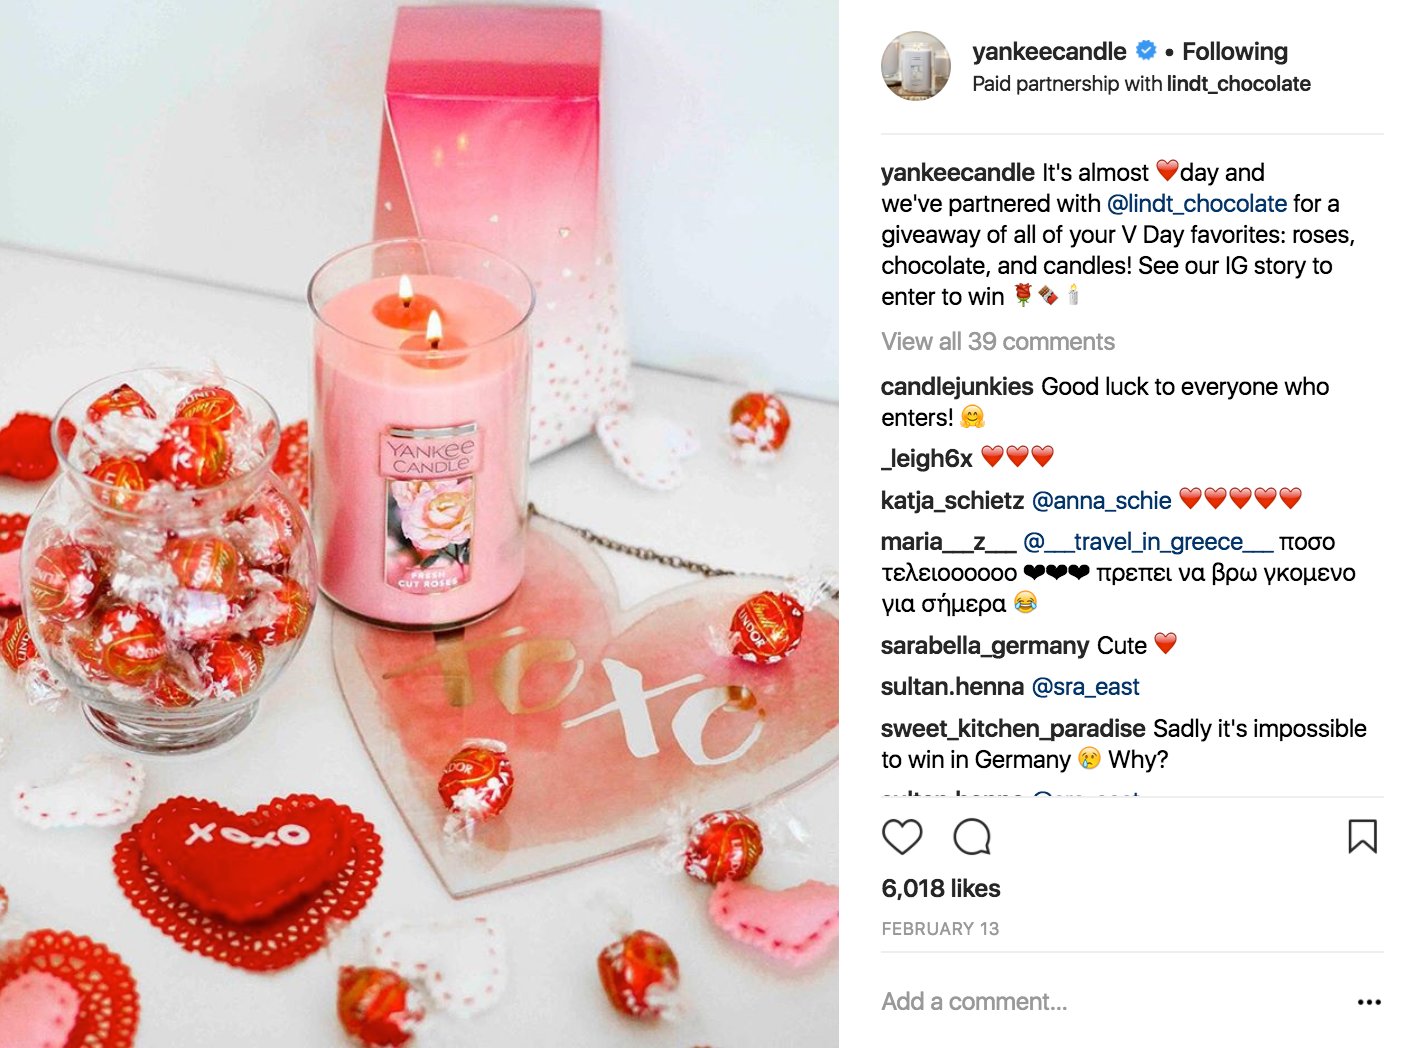Image resolution: width=1424 pixels, height=1048 pixels.
Task: Open sweet_kitchen_paradise commenter profile
Action: (x=1013, y=729)
